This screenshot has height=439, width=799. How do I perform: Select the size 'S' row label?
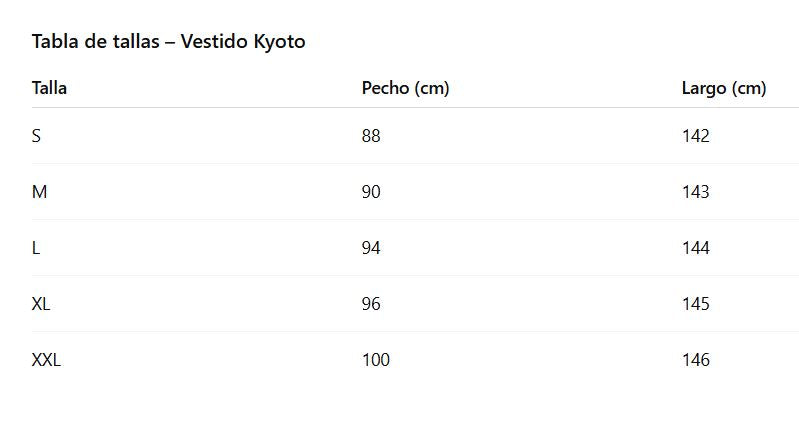click(36, 136)
